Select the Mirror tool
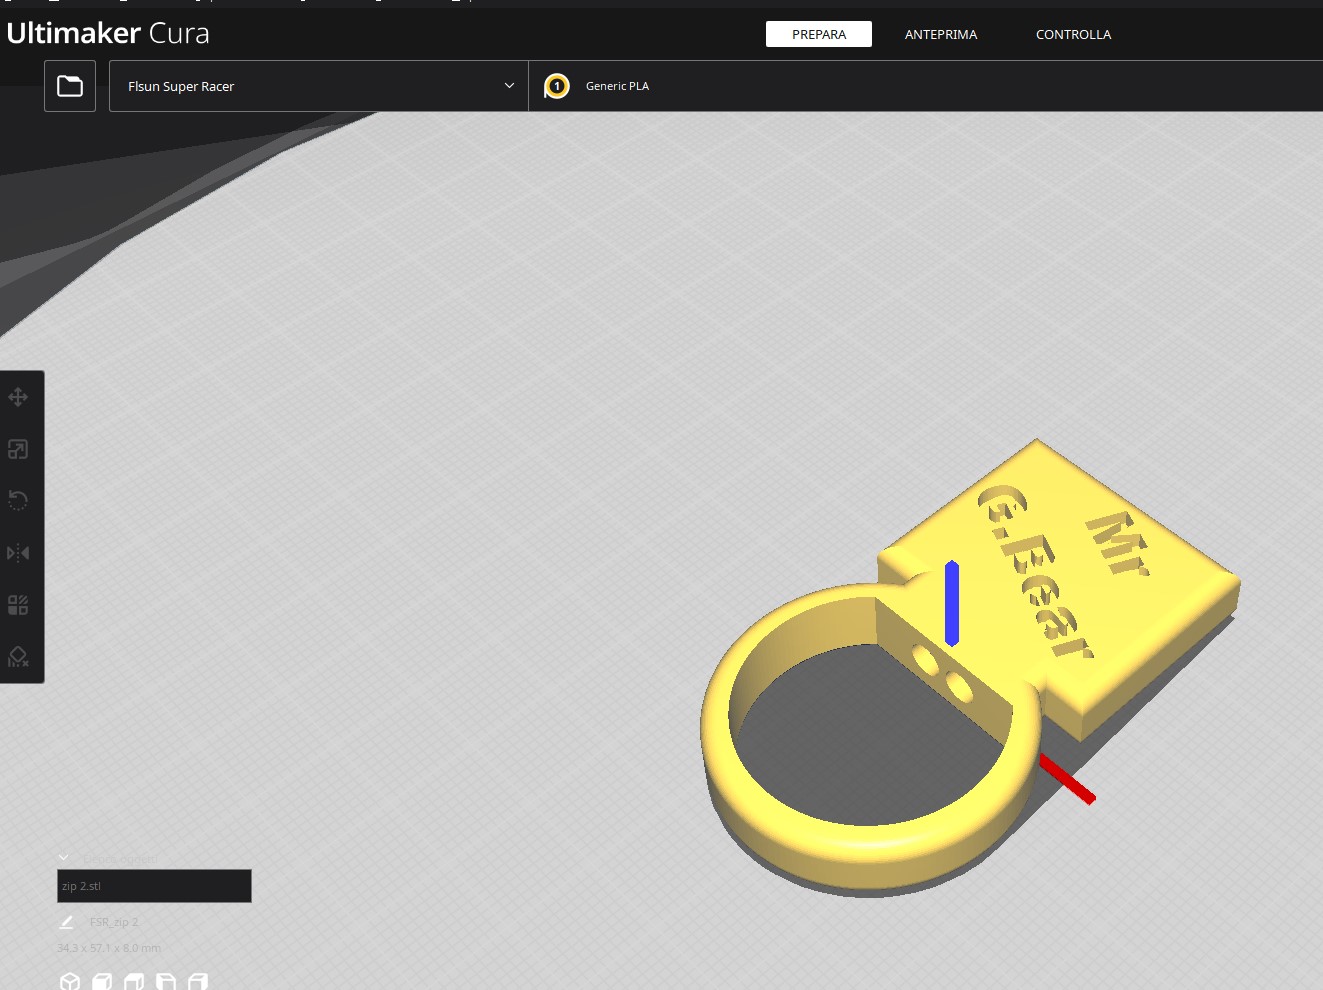 point(18,553)
